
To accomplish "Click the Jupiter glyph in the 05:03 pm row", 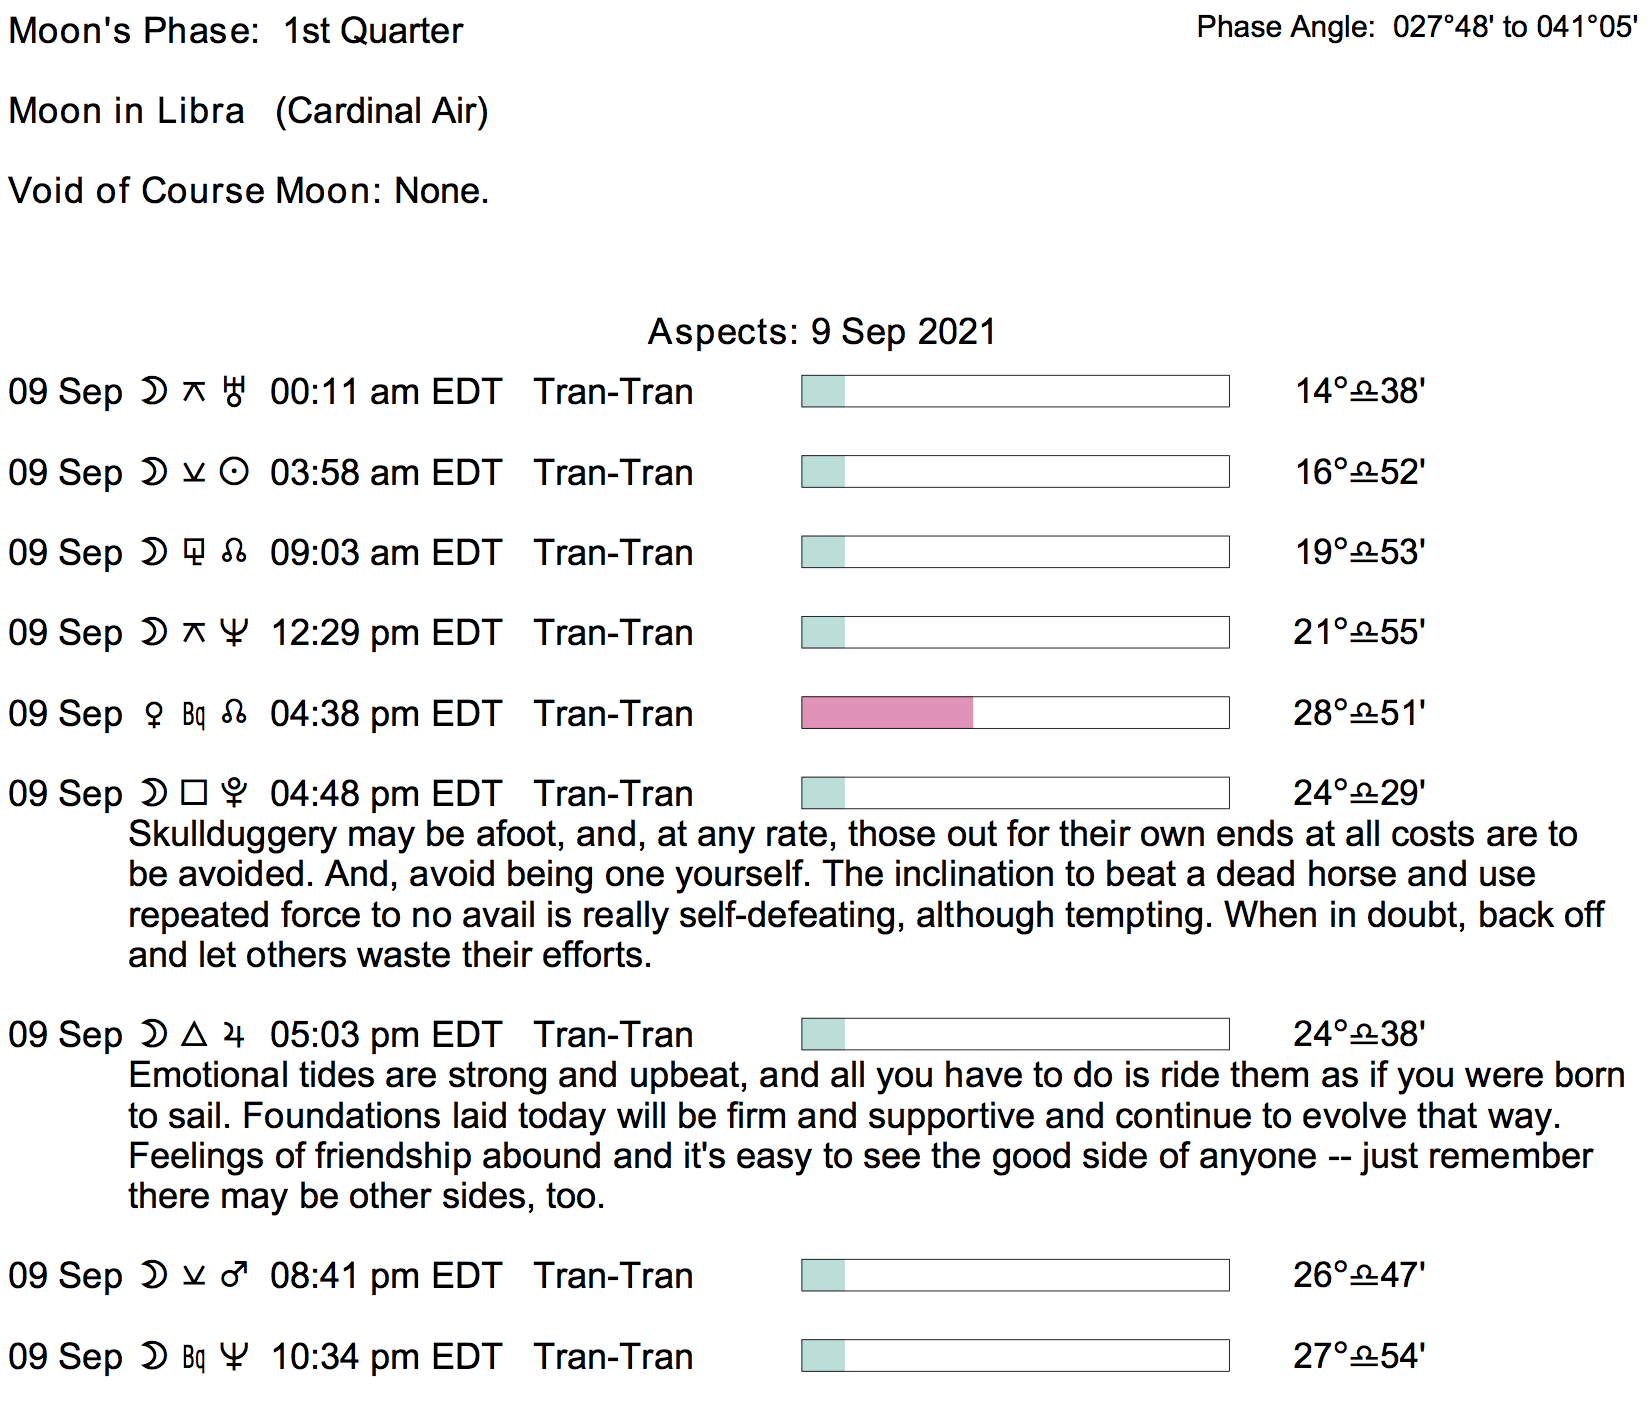I will click(234, 1034).
